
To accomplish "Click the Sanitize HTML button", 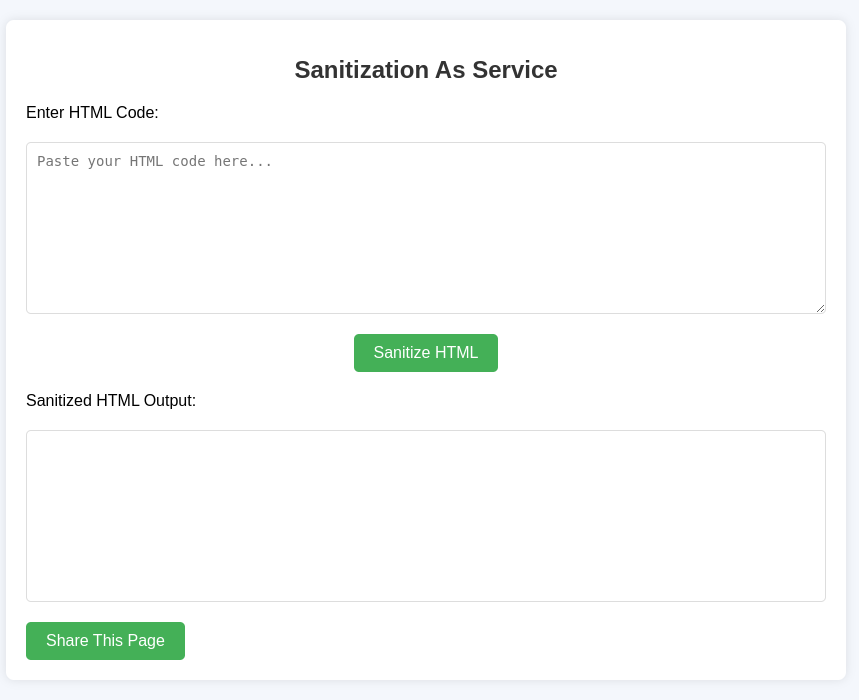I will click(425, 353).
